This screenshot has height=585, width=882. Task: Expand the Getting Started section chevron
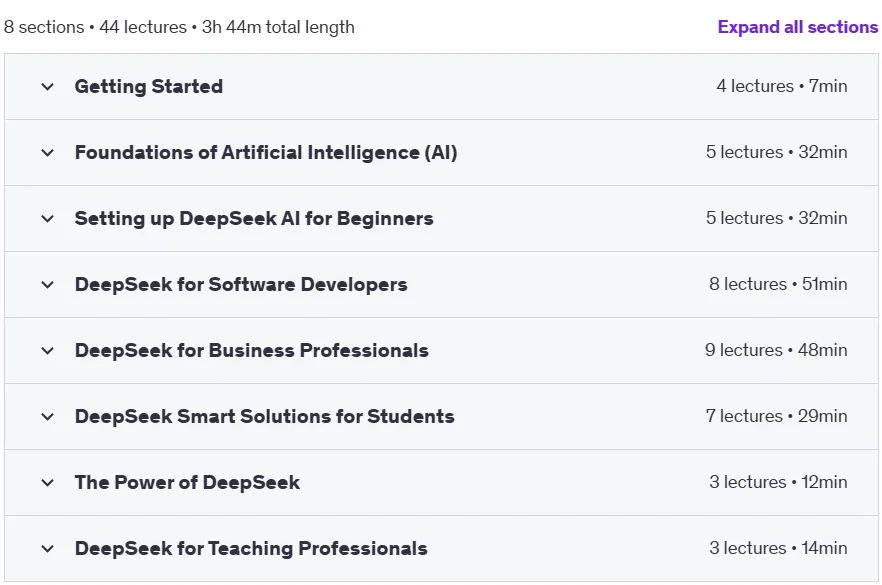point(48,87)
